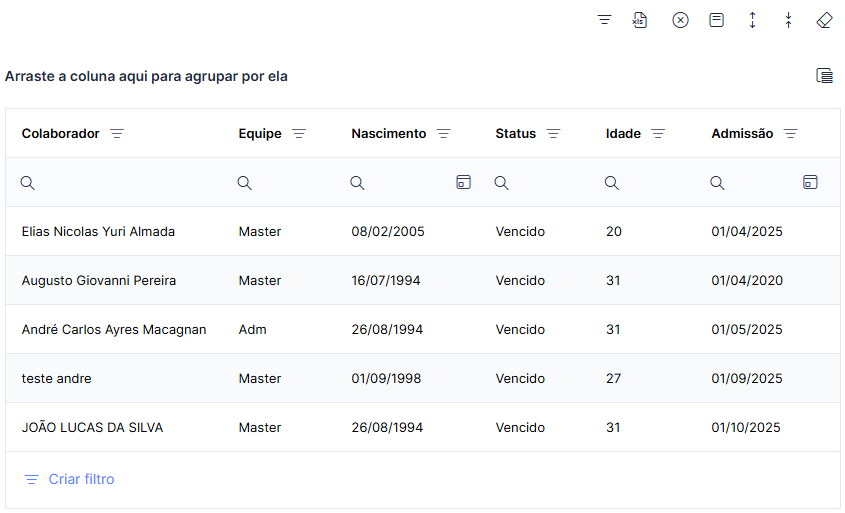Open Admissão column header filter
Image resolution: width=845 pixels, height=513 pixels.
[791, 134]
